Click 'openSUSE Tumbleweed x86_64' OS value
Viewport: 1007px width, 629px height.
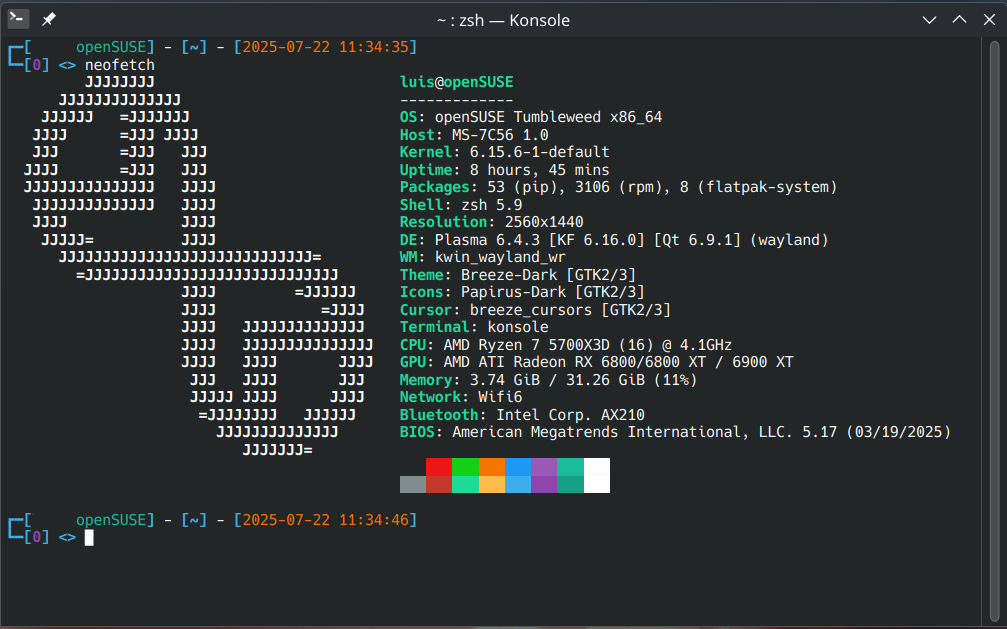pyautogui.click(x=548, y=117)
